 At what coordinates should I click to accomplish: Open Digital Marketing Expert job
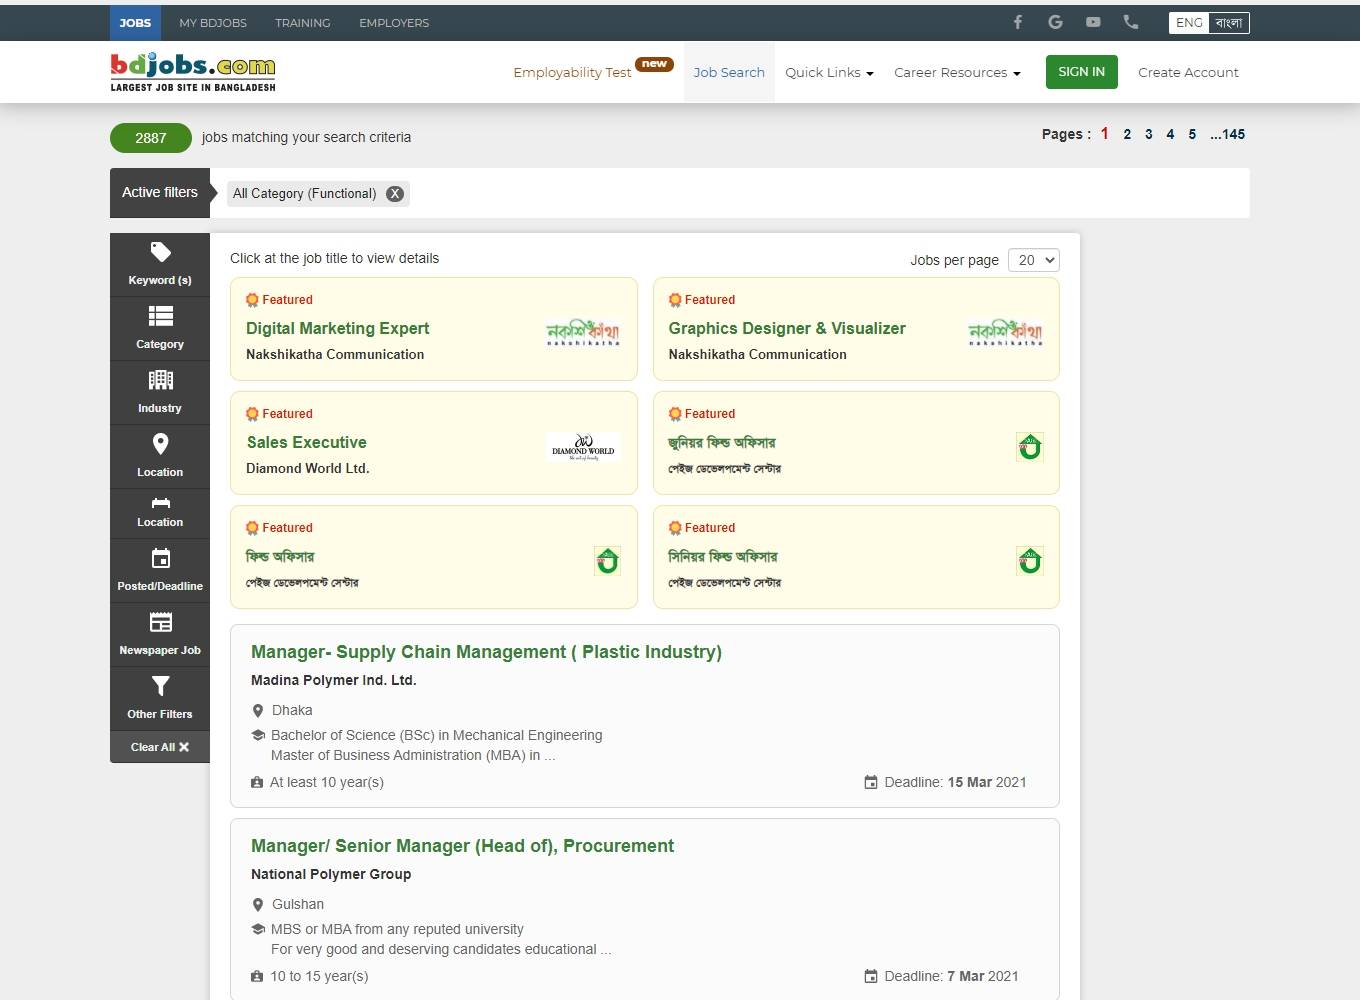coord(337,328)
